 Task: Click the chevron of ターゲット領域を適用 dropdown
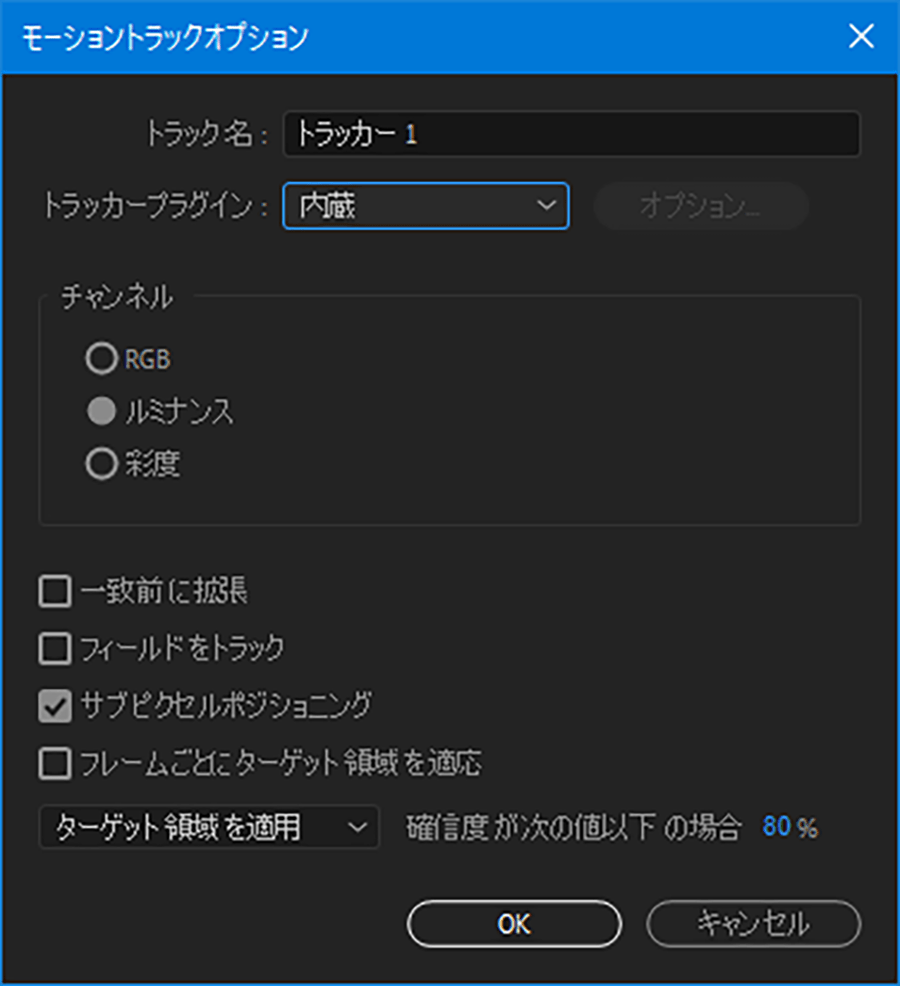[x=357, y=827]
